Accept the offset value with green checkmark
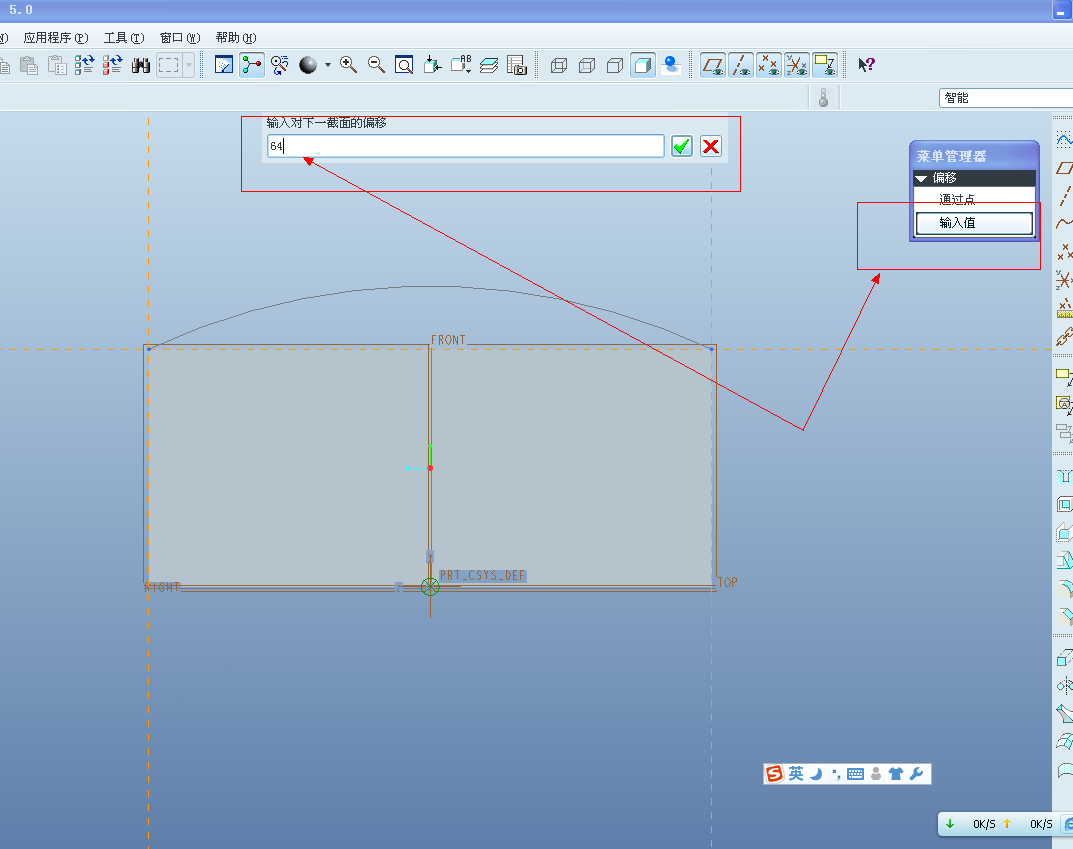 coord(682,146)
